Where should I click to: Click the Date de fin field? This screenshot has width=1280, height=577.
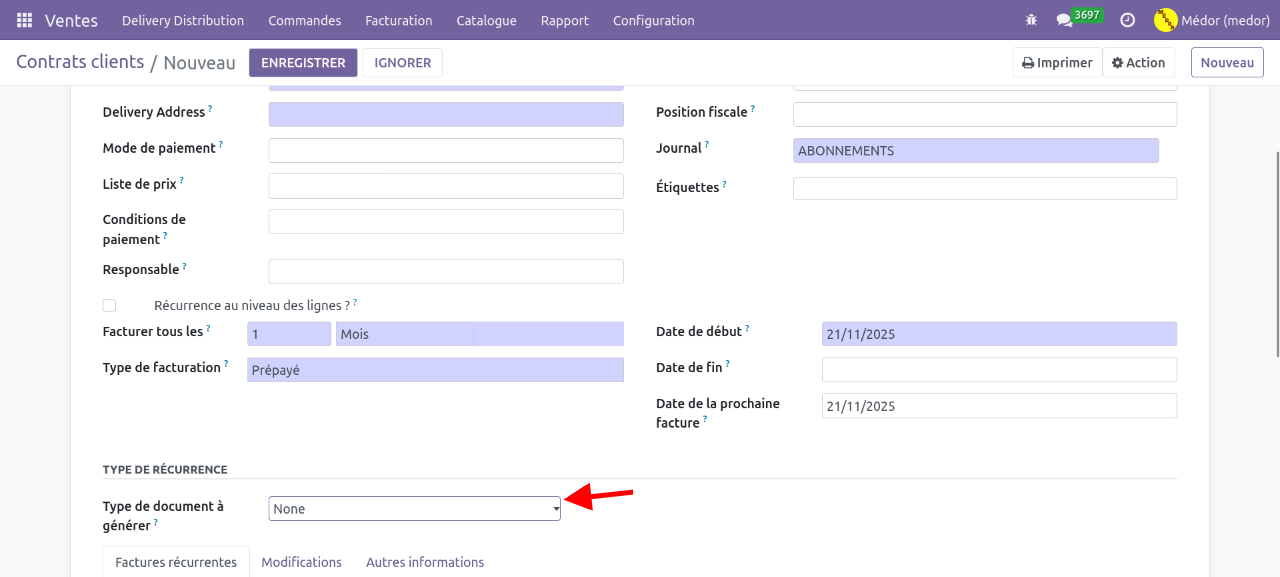point(998,370)
